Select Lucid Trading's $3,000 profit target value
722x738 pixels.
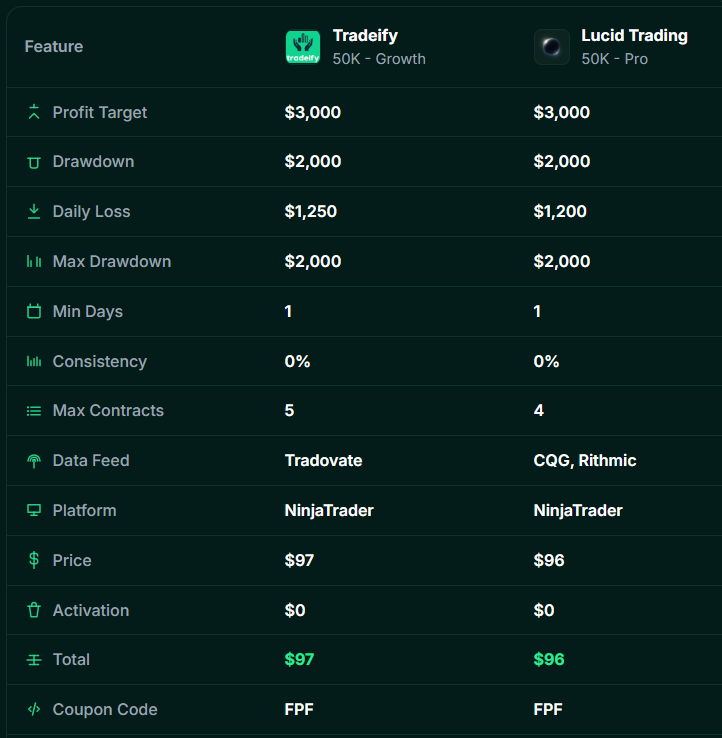(562, 112)
